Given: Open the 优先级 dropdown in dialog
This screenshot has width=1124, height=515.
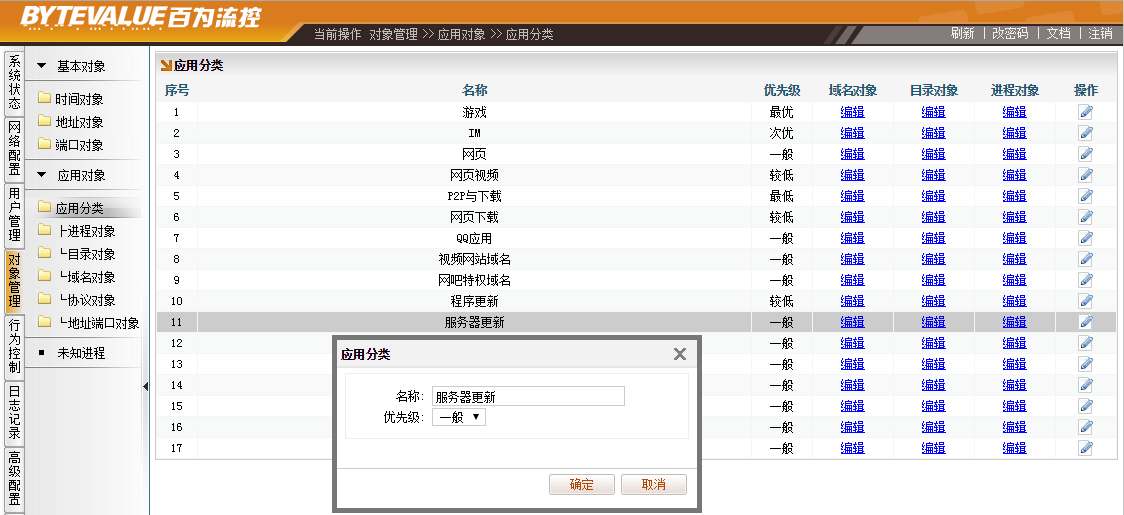Looking at the screenshot, I should pos(459,417).
